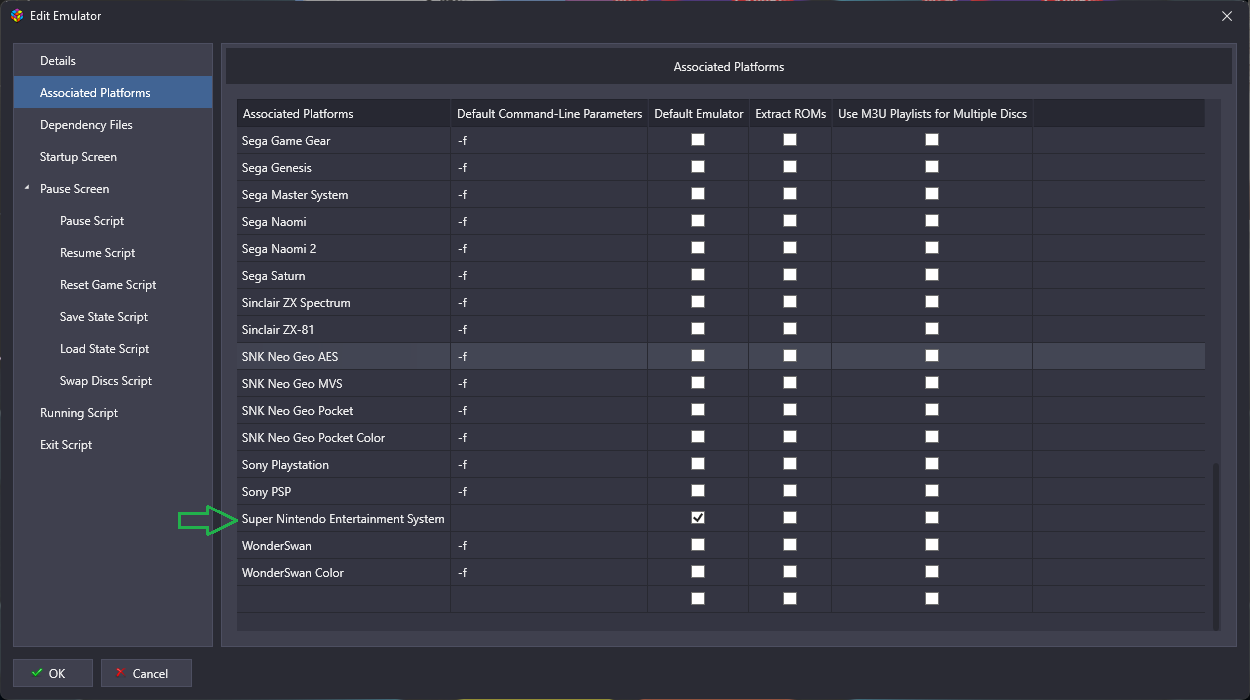Click the Use M3U Playlists column header
The width and height of the screenshot is (1250, 700).
[x=932, y=113]
